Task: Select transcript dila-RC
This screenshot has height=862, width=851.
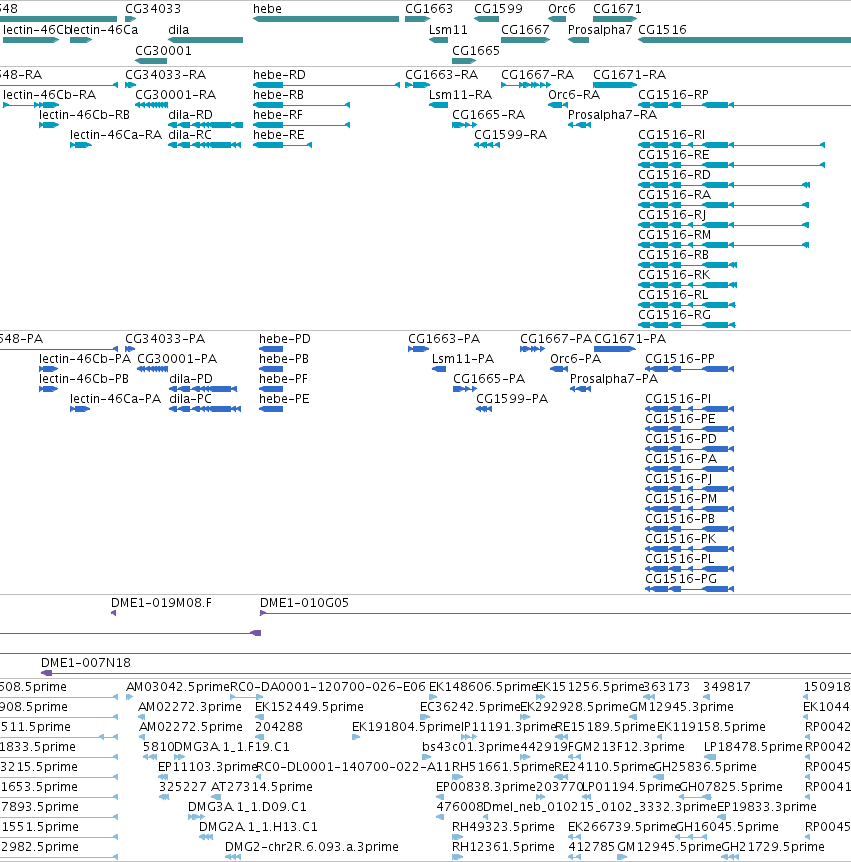Action: (x=190, y=135)
